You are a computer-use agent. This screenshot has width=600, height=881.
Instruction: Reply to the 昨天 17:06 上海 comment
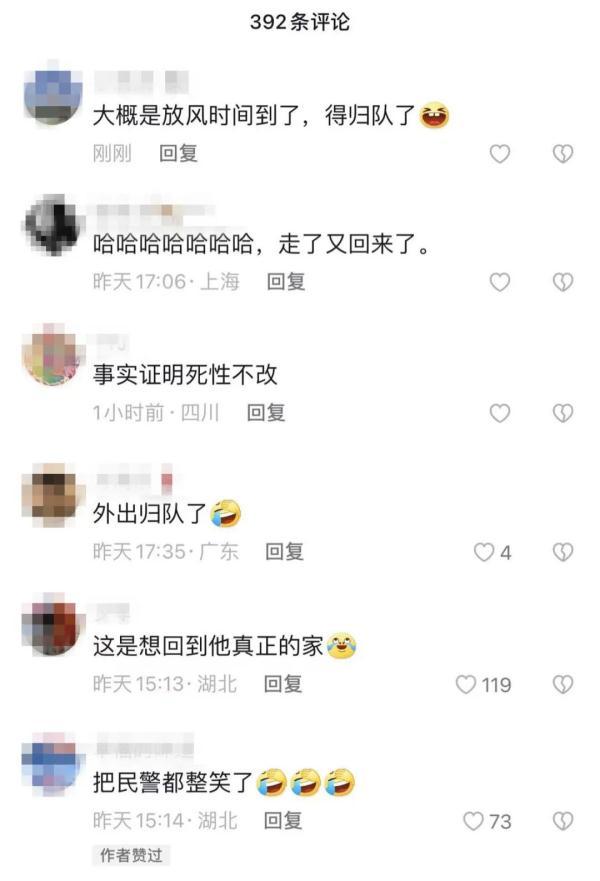click(285, 281)
